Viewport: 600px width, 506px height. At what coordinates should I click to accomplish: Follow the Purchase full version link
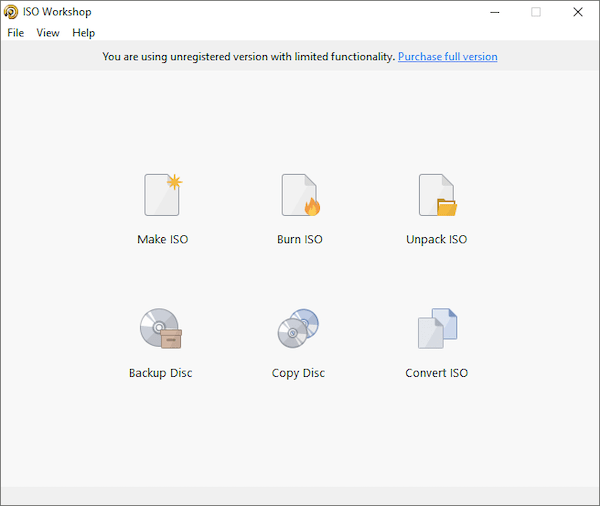447,57
